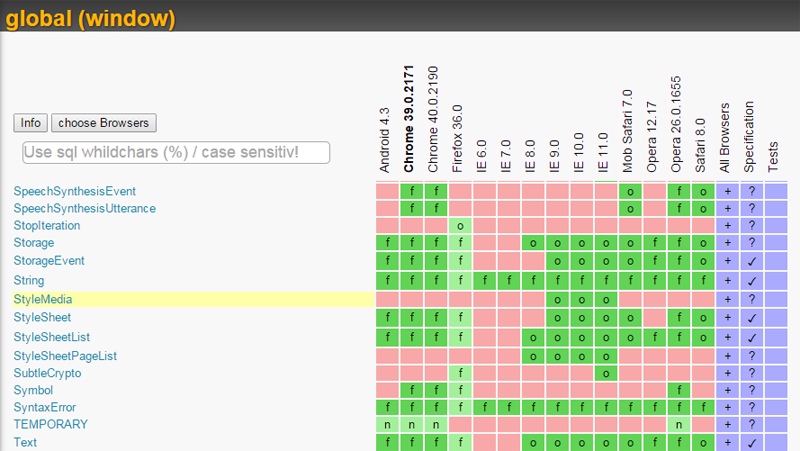This screenshot has width=800, height=451.
Task: Select the All Browsers column header
Action: 724,138
